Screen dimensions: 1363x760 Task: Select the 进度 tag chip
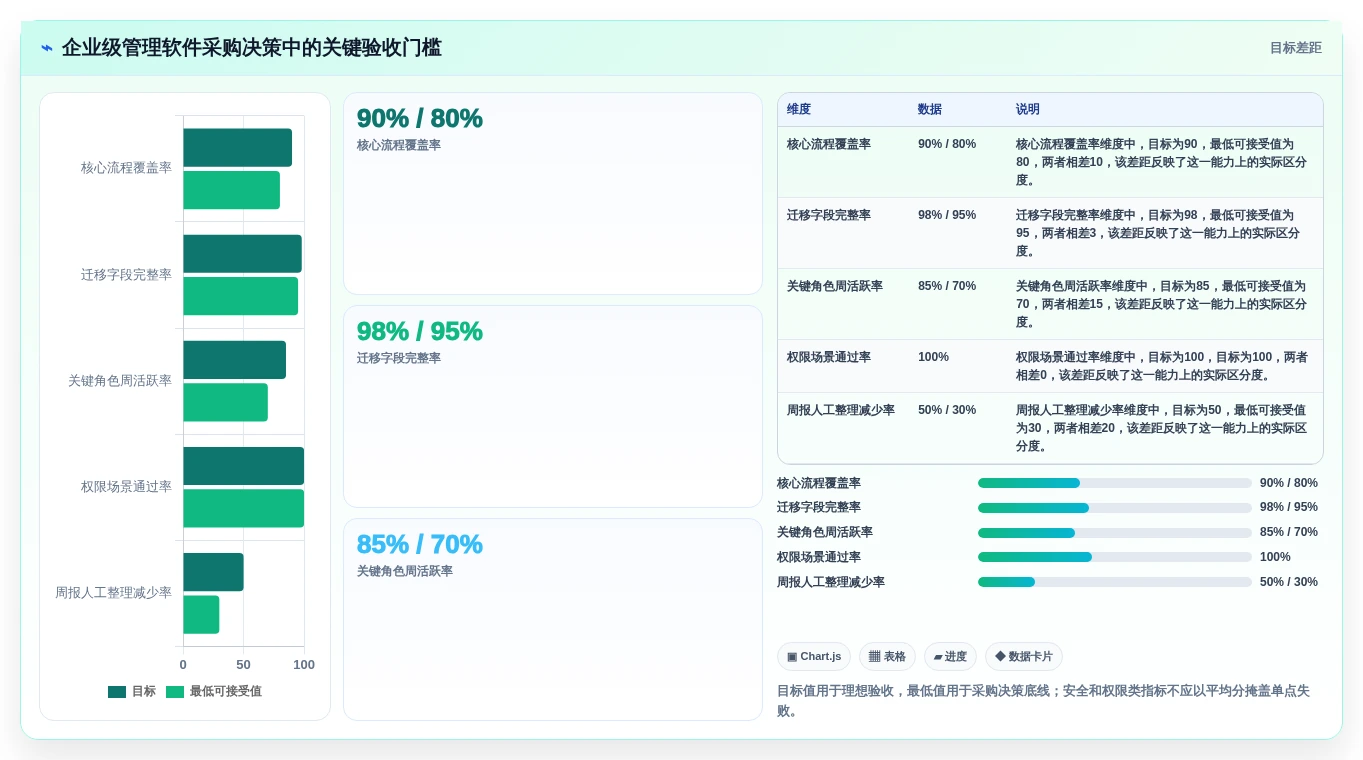coord(950,657)
